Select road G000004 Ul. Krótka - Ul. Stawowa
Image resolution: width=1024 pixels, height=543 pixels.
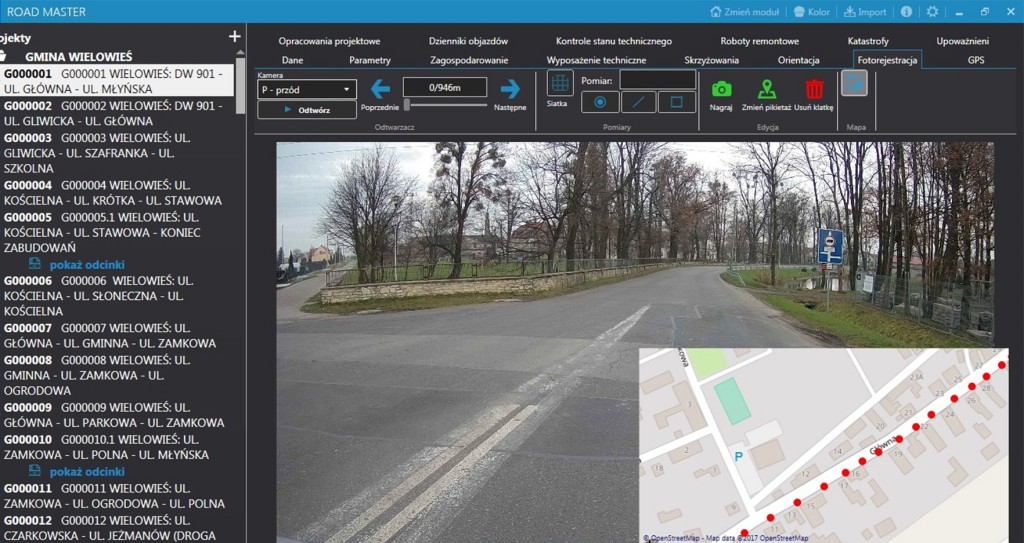click(116, 193)
